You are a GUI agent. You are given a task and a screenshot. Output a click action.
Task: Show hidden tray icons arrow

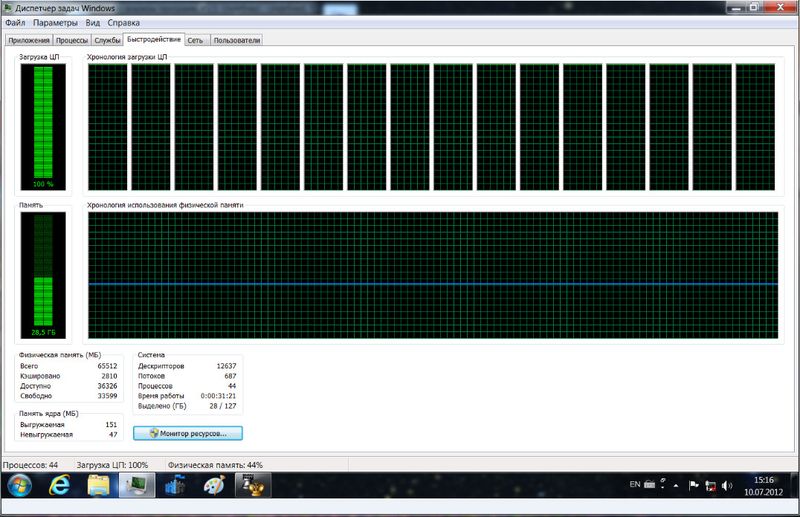coord(676,485)
